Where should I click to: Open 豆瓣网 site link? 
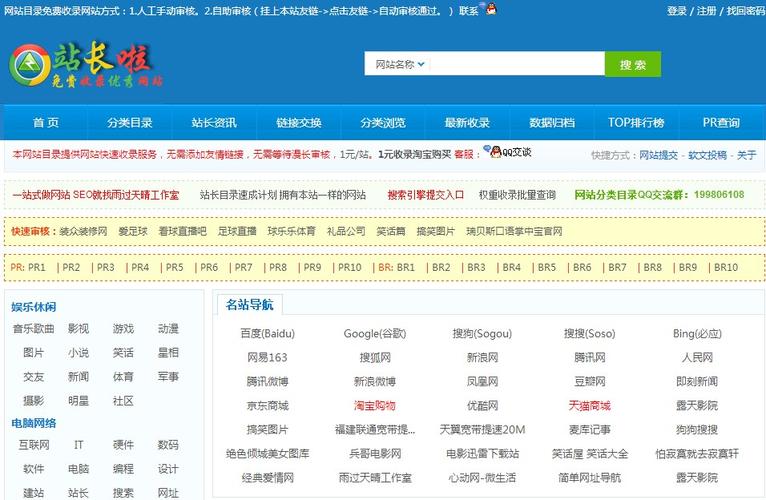tap(590, 382)
